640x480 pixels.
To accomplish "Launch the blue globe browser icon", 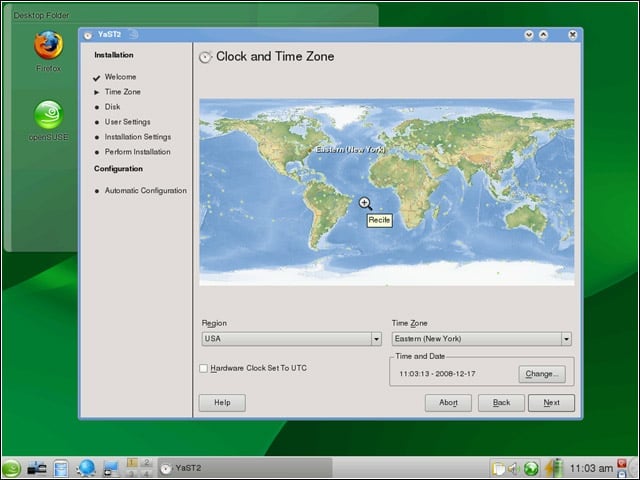I will click(x=86, y=468).
